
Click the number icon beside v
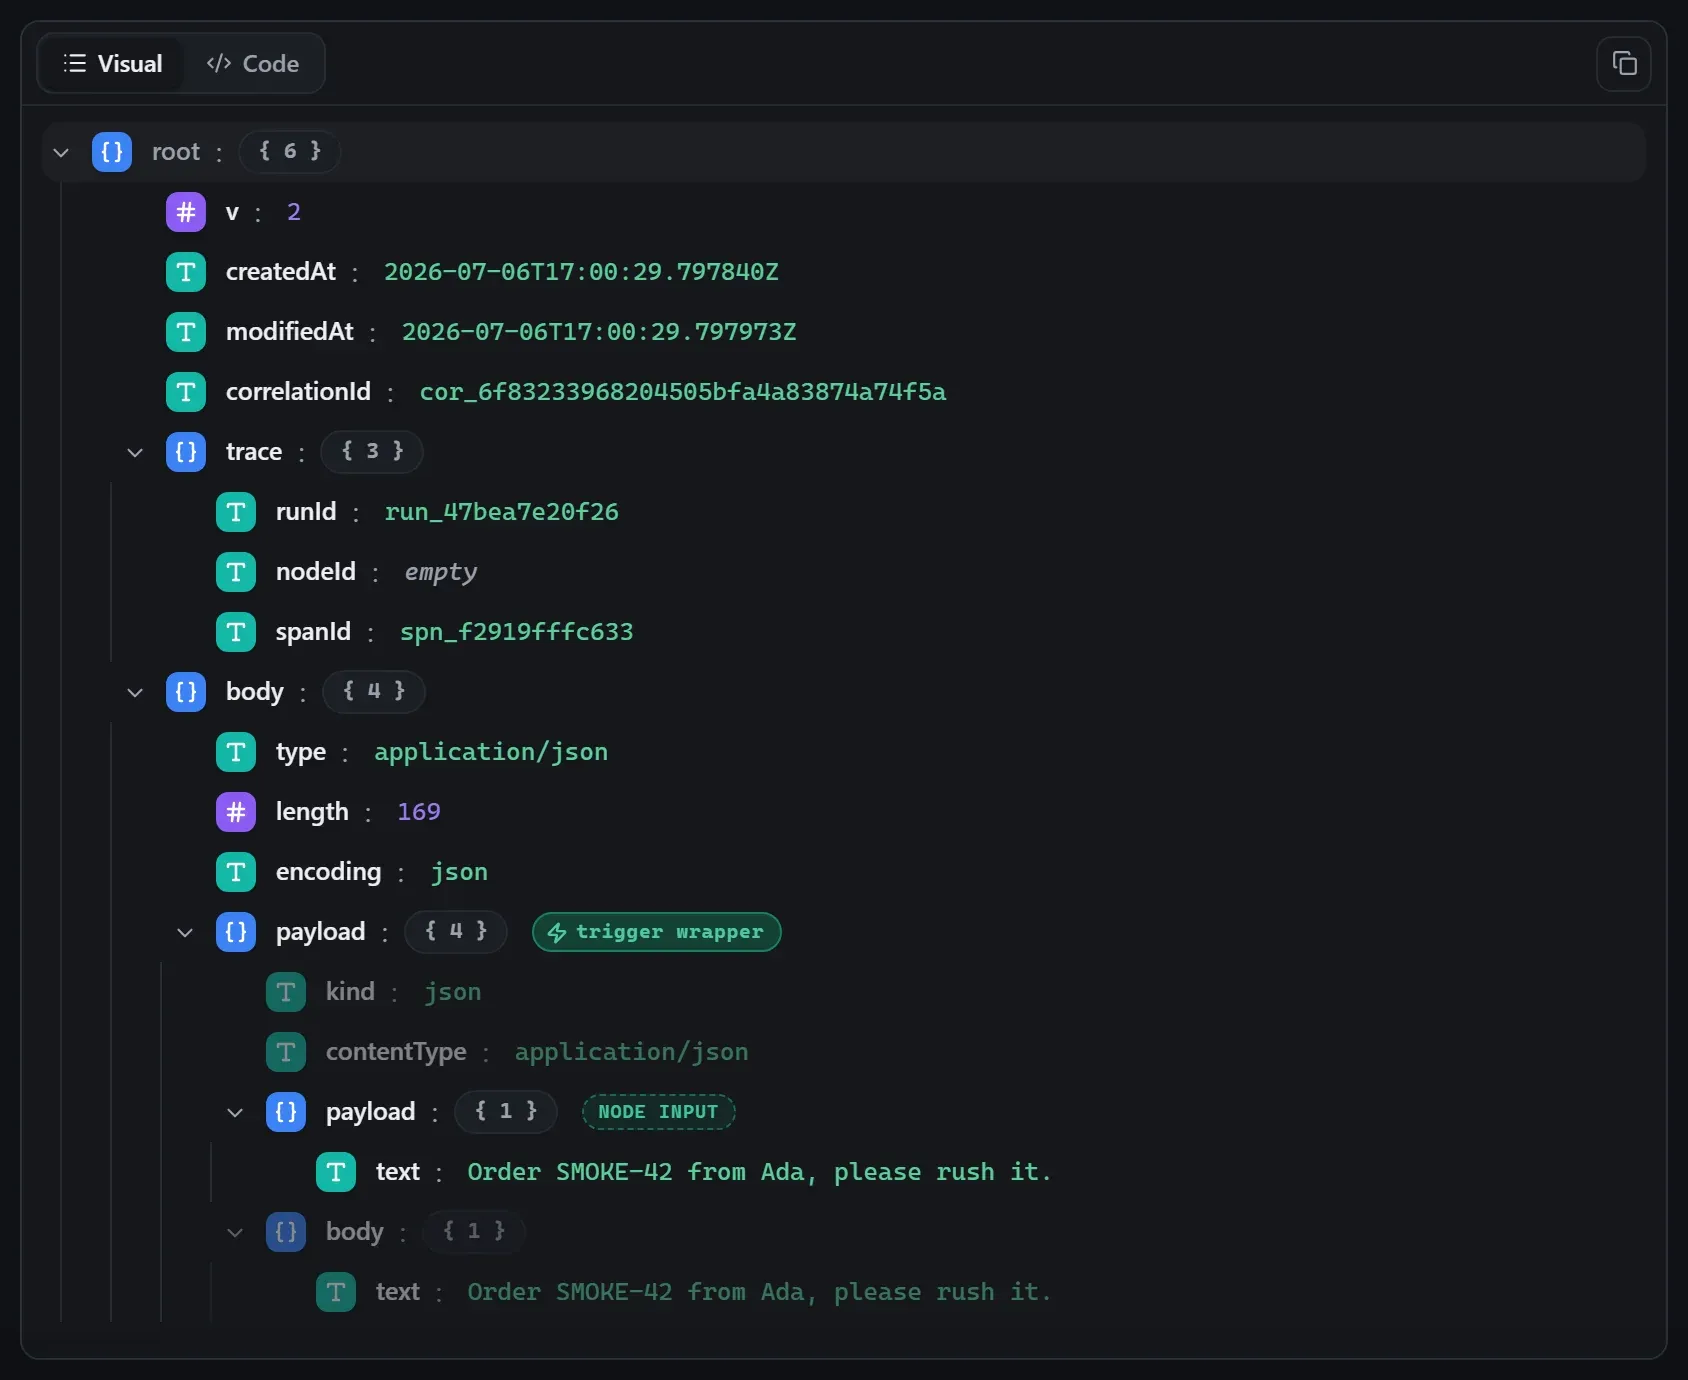[186, 212]
